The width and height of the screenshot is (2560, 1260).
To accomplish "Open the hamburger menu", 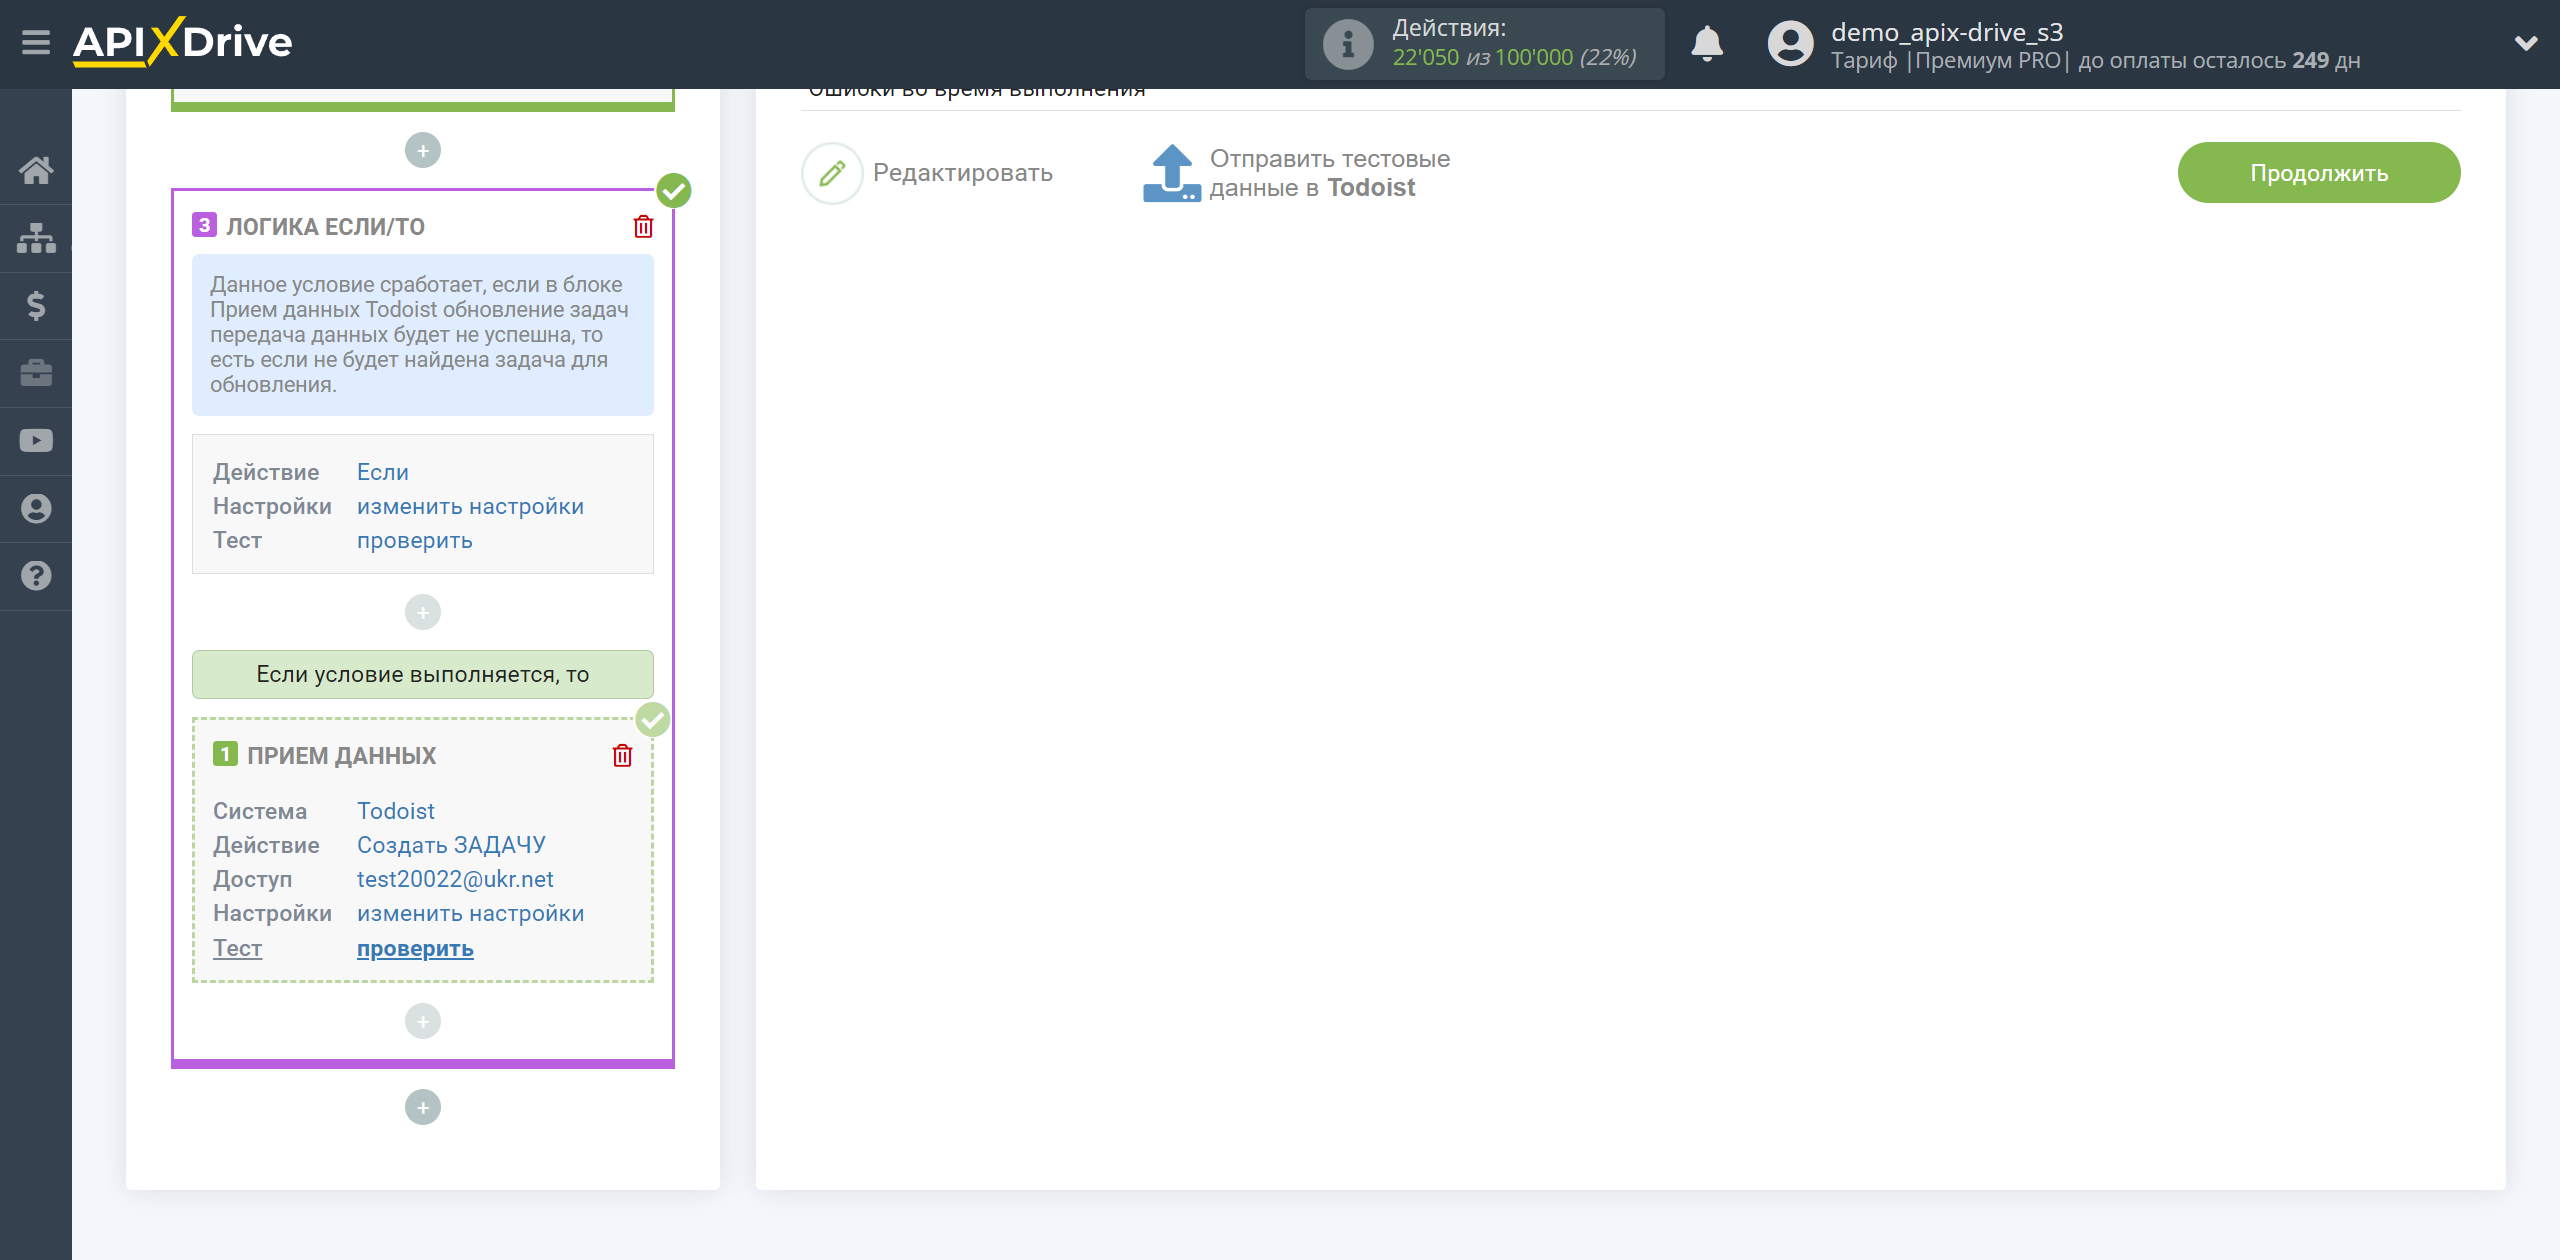I will click(36, 43).
